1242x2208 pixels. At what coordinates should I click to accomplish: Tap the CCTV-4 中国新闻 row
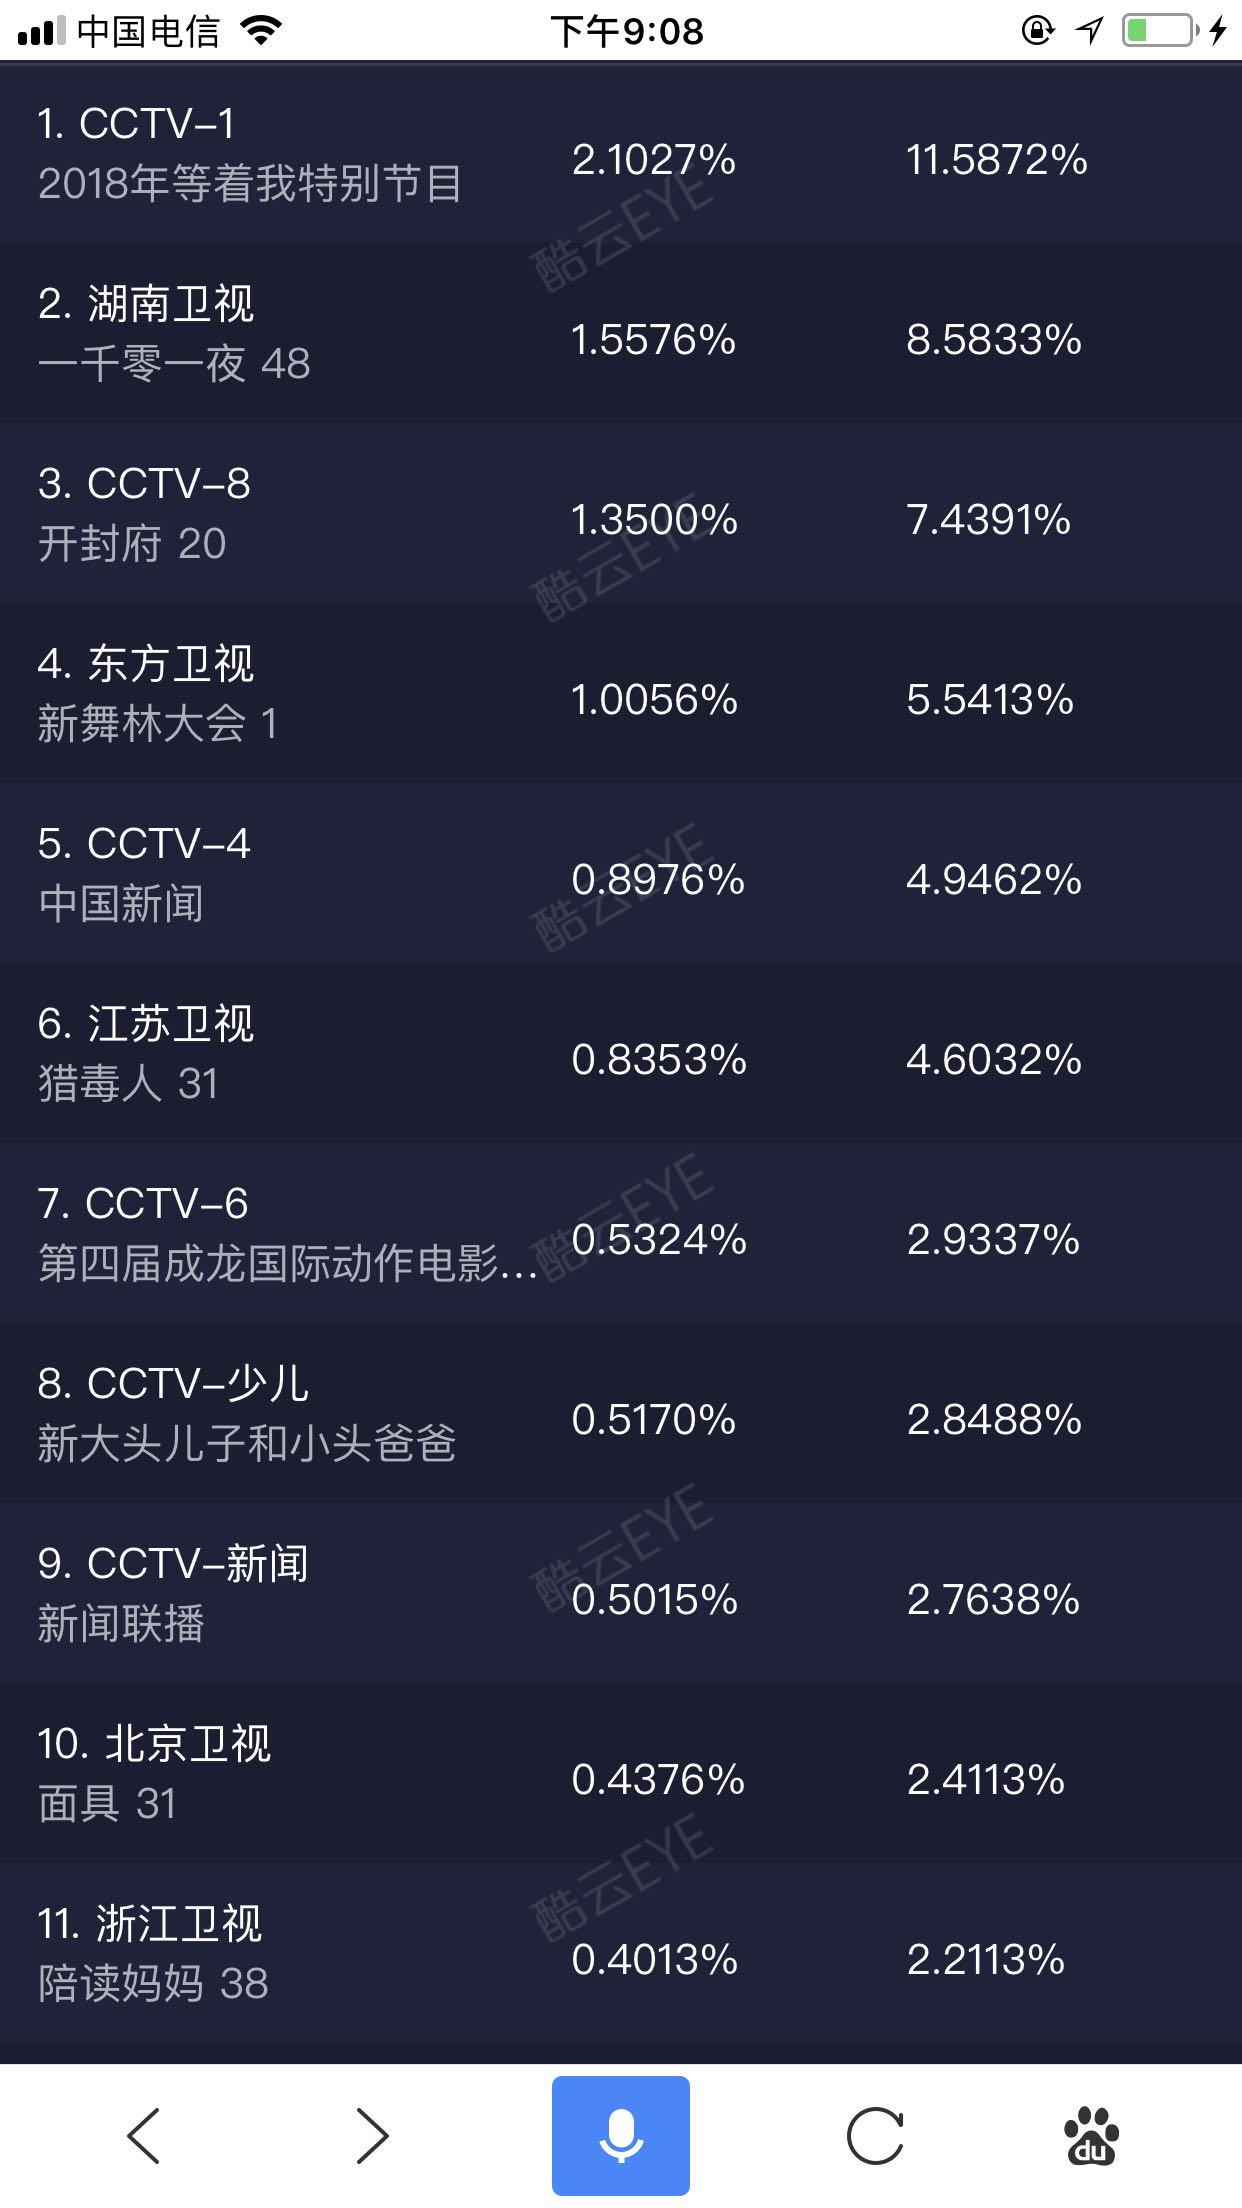[621, 872]
